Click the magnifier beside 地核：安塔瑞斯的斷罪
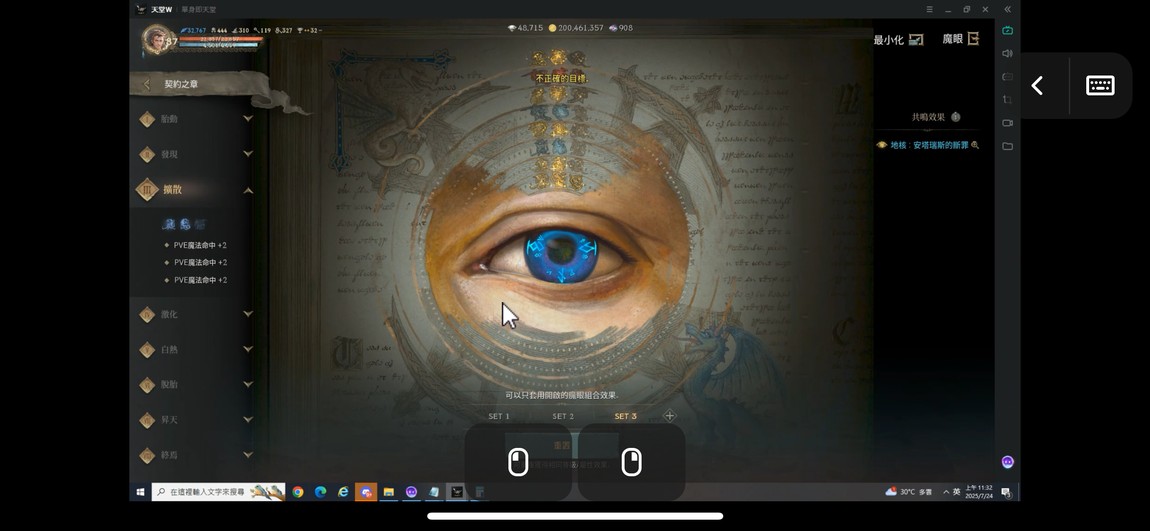Screen dimensions: 1150x531 tap(975, 145)
